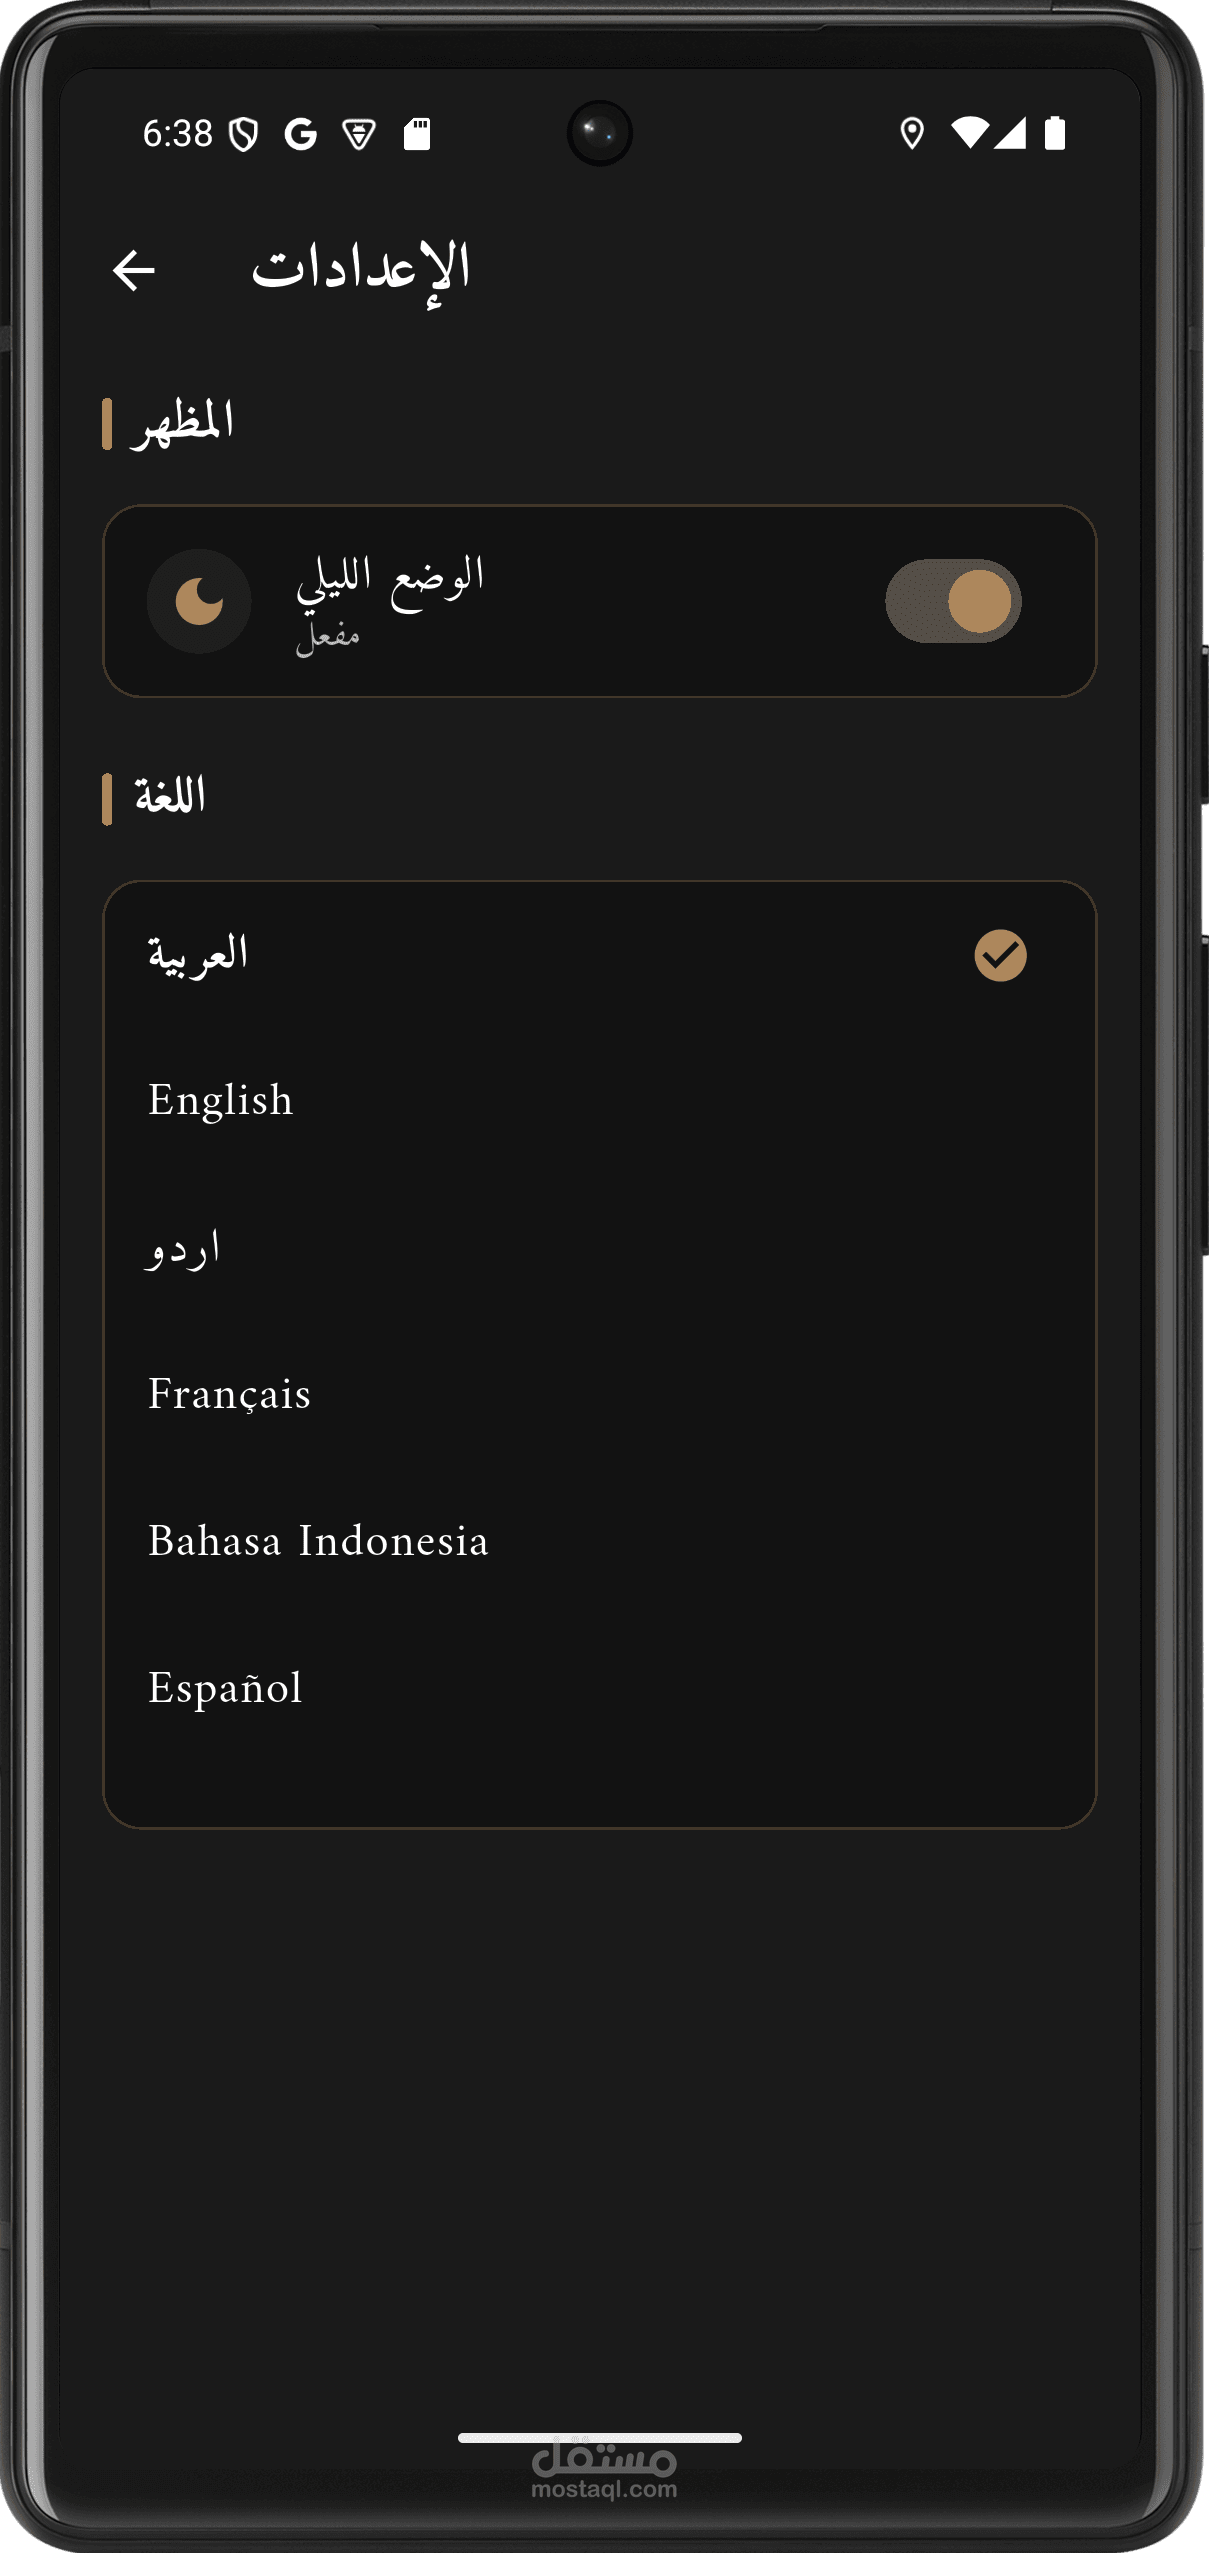This screenshot has width=1209, height=2553.
Task: Tap the shield icon next to the clock
Action: pyautogui.click(x=243, y=134)
